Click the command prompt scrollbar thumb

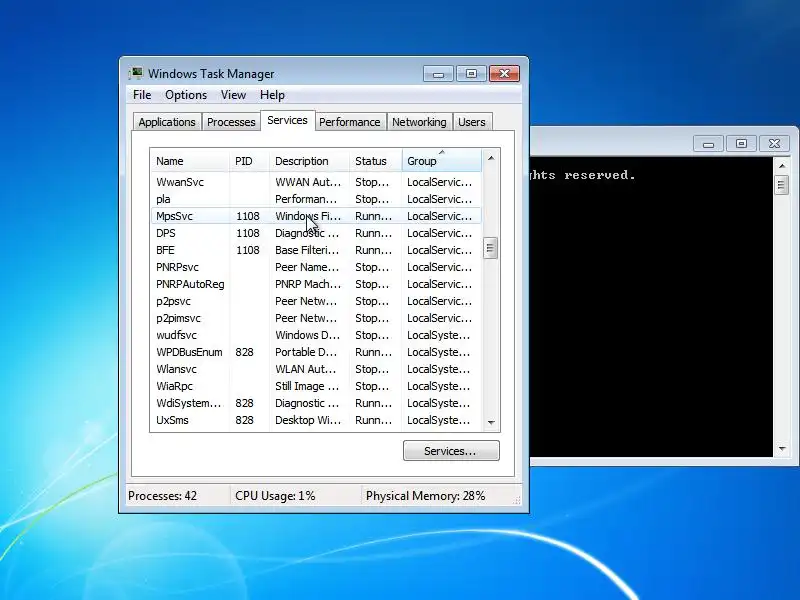(x=782, y=185)
